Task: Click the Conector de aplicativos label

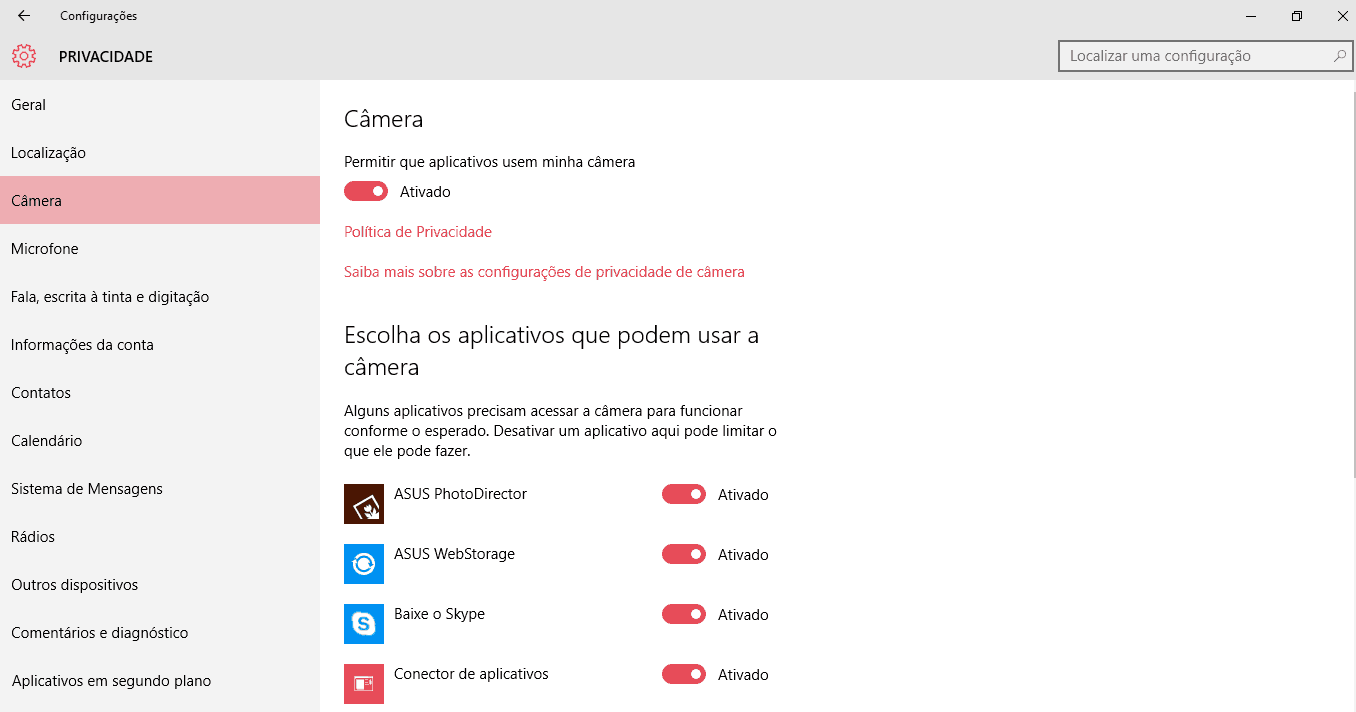Action: pyautogui.click(x=471, y=674)
